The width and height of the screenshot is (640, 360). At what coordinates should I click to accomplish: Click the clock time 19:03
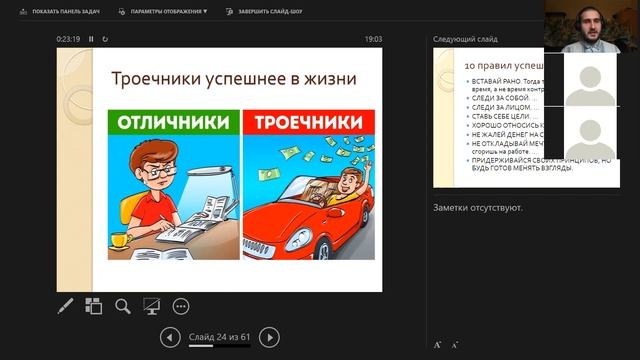[x=373, y=39]
